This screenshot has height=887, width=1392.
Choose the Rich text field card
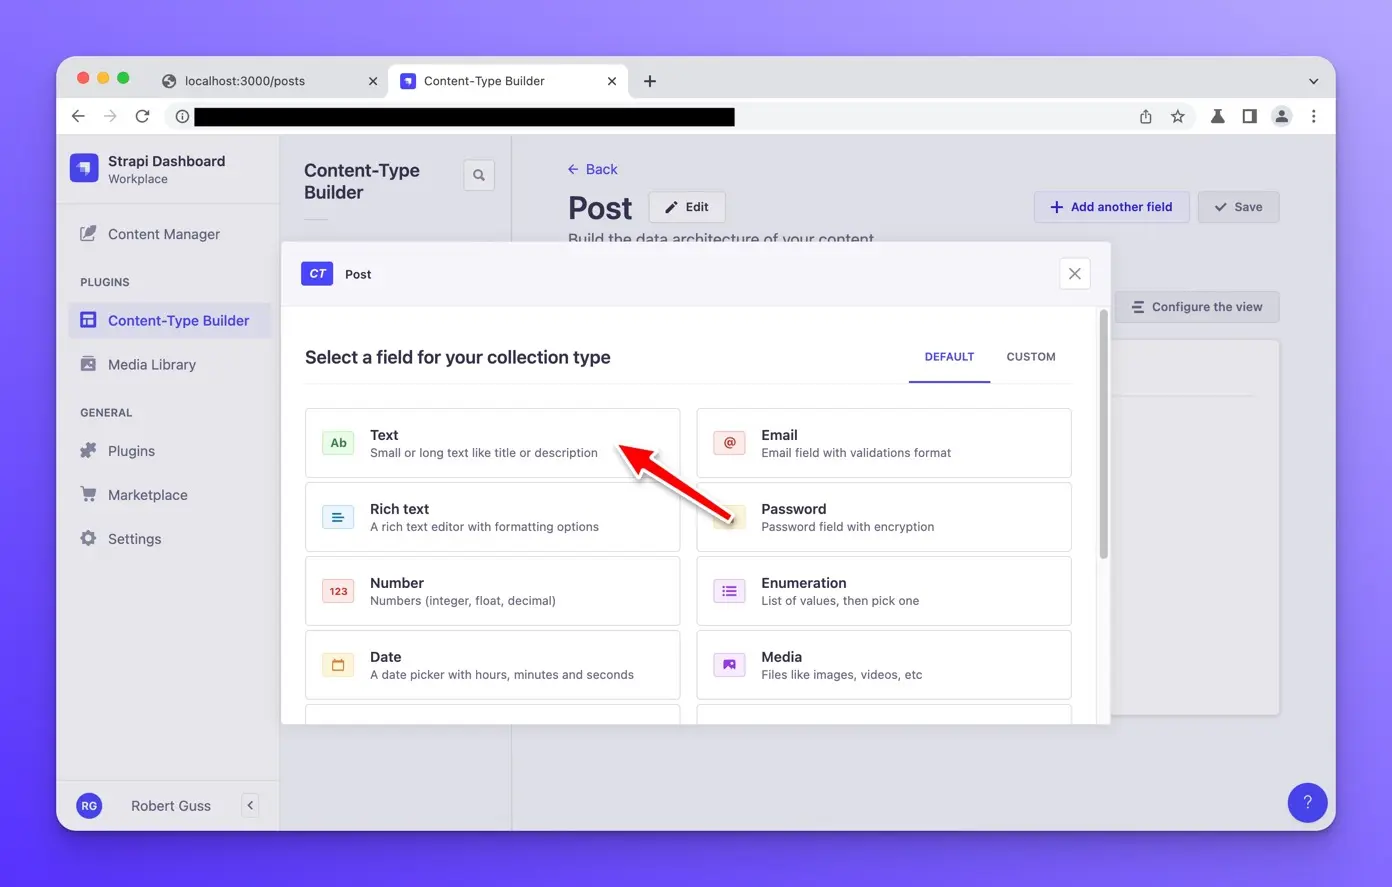pyautogui.click(x=492, y=517)
